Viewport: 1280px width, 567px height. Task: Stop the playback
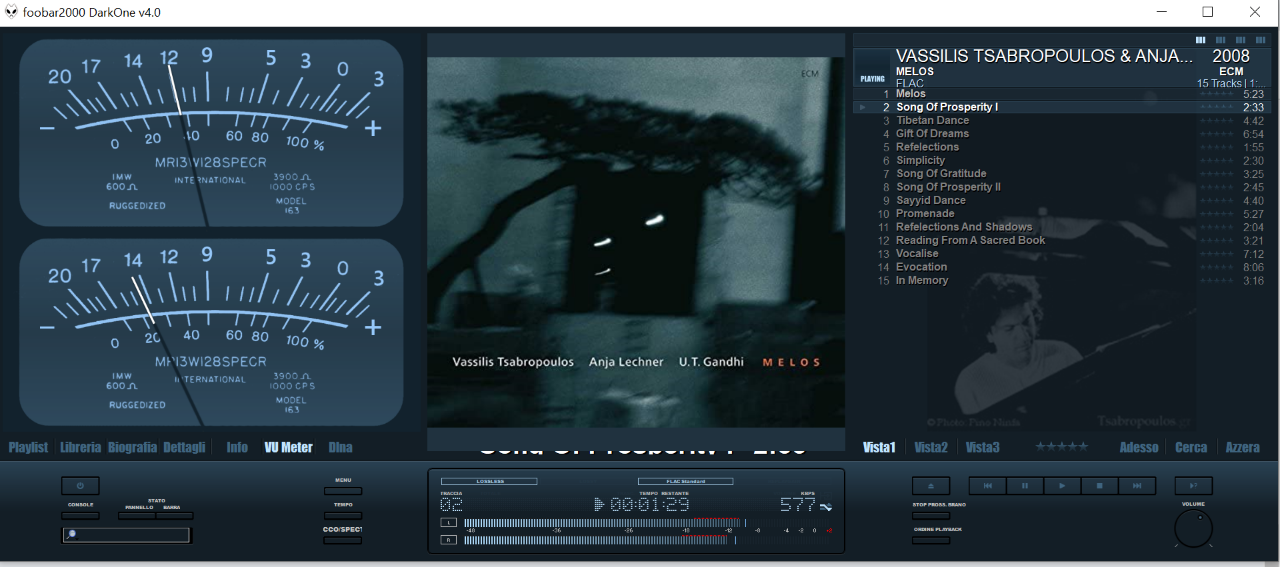pos(1100,486)
